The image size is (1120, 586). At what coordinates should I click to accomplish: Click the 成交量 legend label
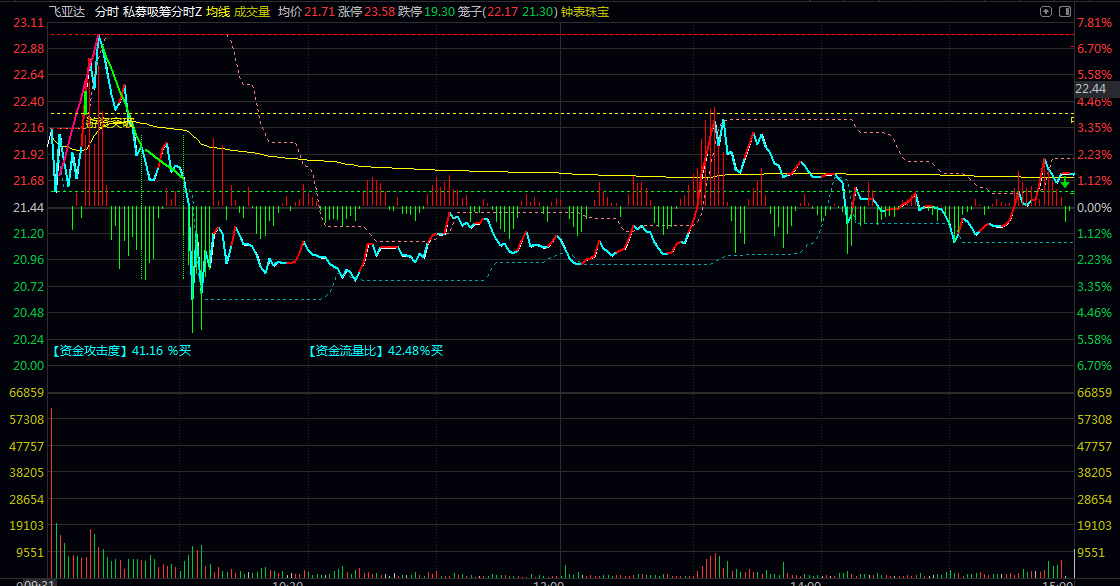point(252,11)
